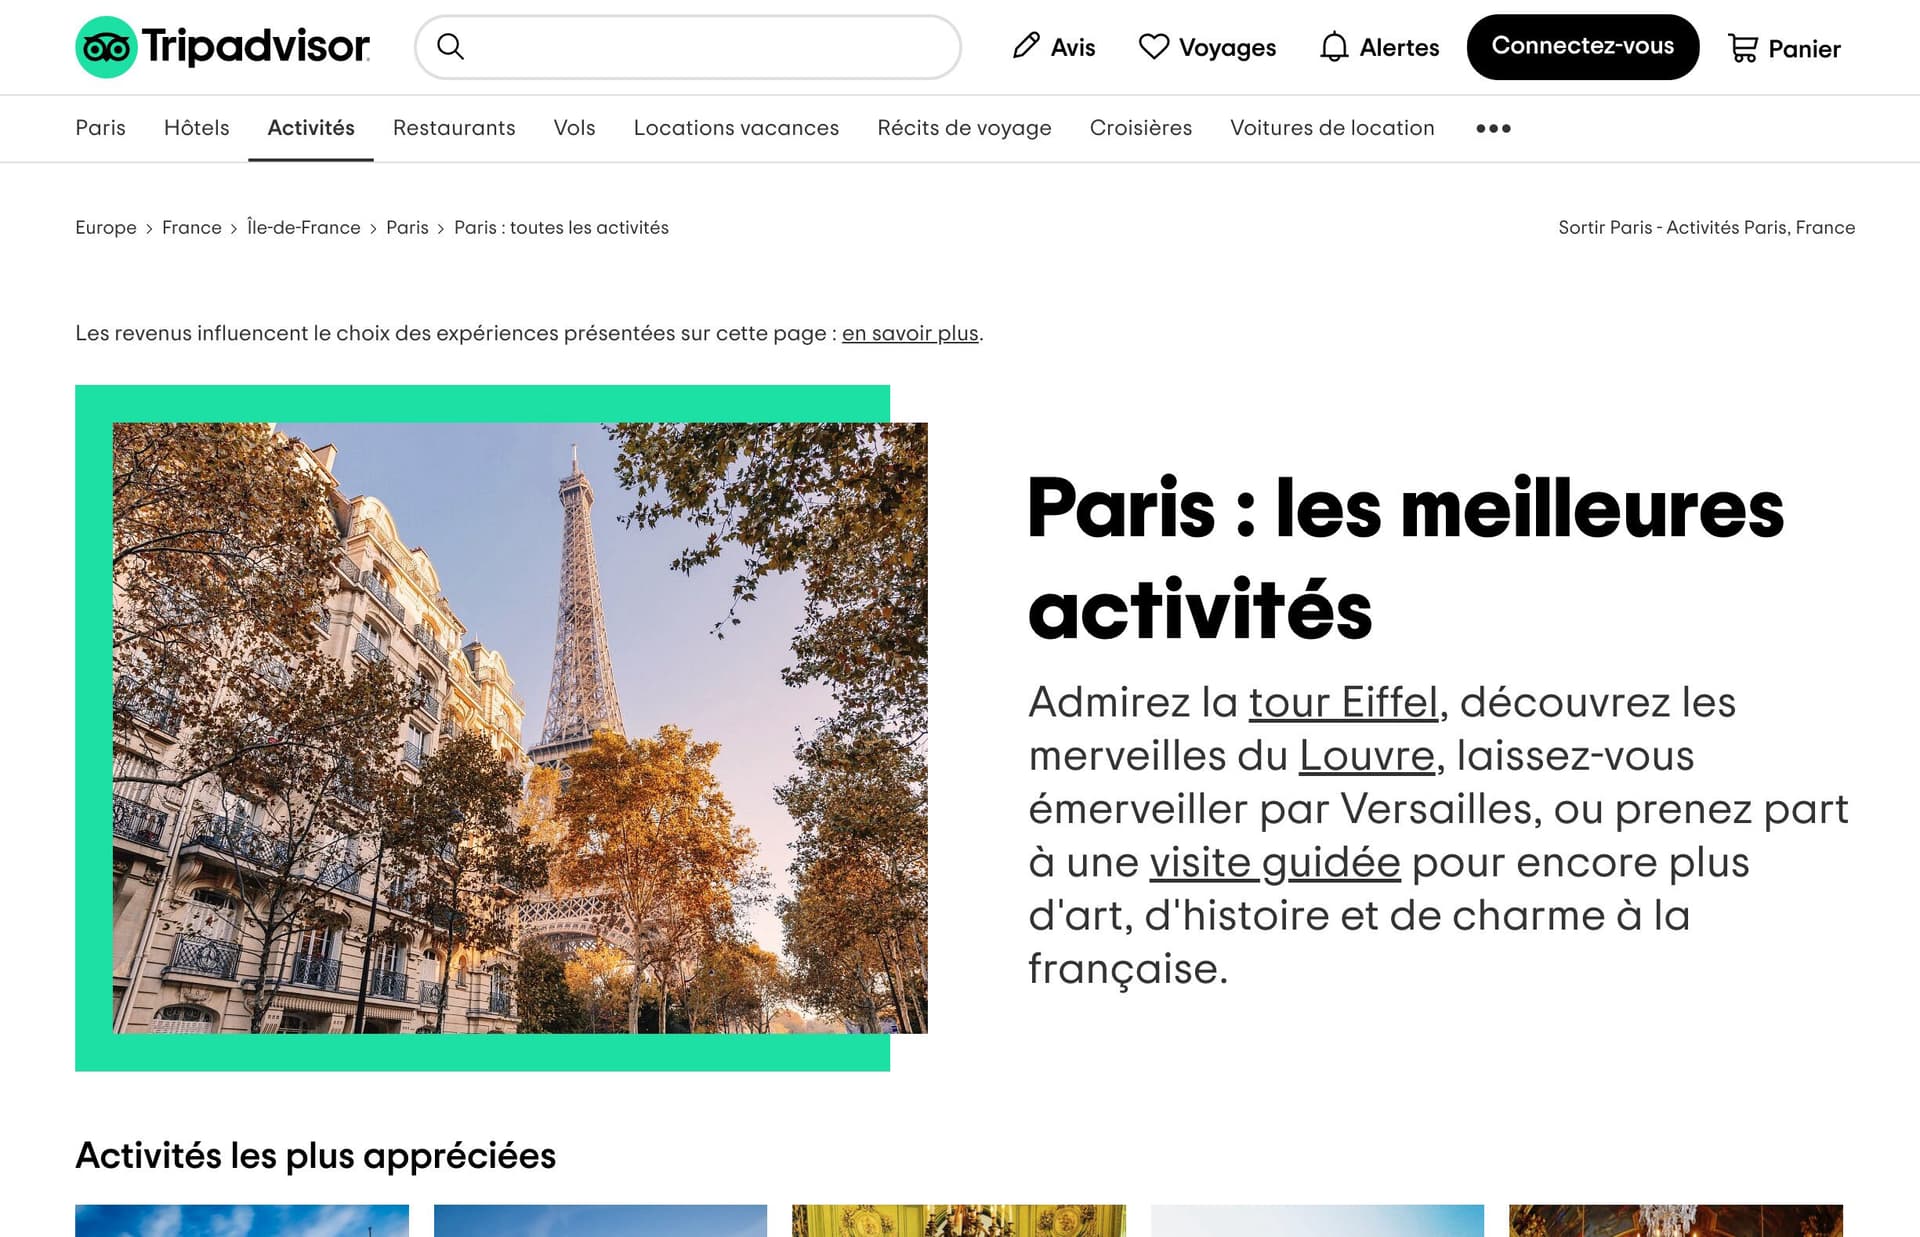Open the Croisières section
The width and height of the screenshot is (1920, 1237).
coord(1140,128)
